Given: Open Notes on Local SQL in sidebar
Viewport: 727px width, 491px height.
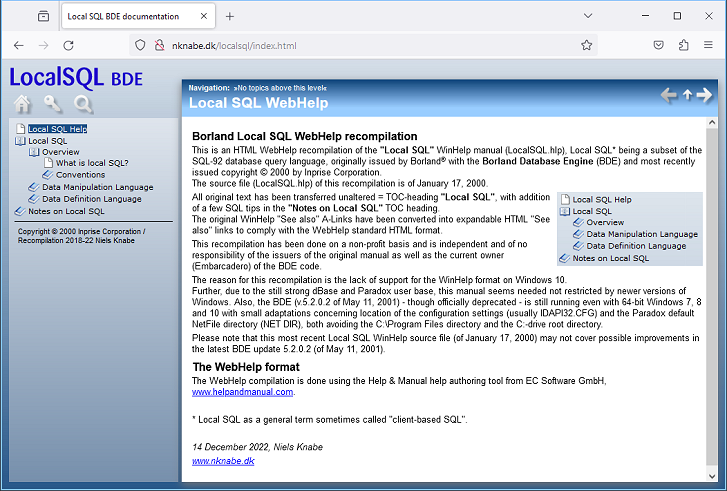Looking at the screenshot, I should coord(66,211).
